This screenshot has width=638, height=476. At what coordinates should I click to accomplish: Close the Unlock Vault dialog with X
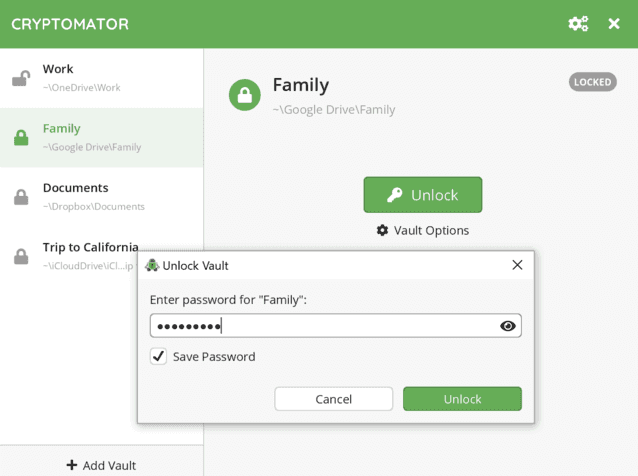tap(517, 265)
